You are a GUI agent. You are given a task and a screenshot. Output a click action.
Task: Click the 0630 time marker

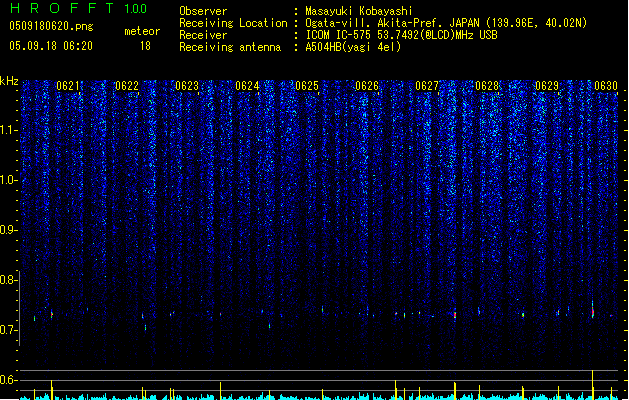tap(606, 86)
